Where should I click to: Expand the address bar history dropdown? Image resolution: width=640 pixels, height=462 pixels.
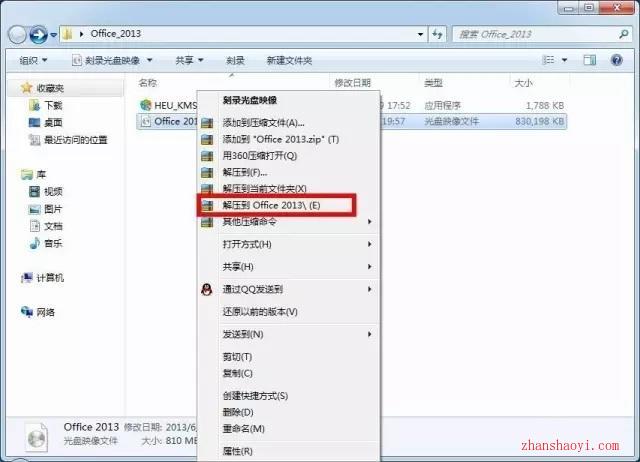tap(420, 34)
